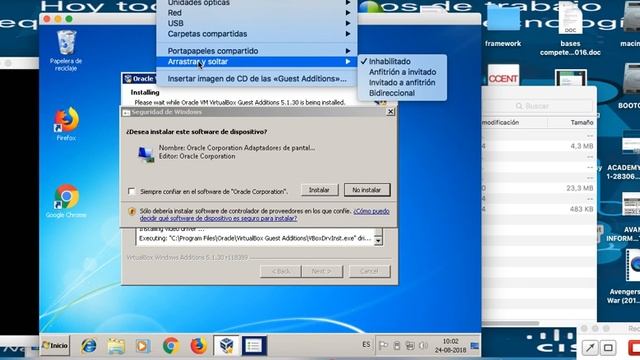The width and height of the screenshot is (640, 360).
Task: Click the Buscar search field in Finder
Action: point(538,106)
